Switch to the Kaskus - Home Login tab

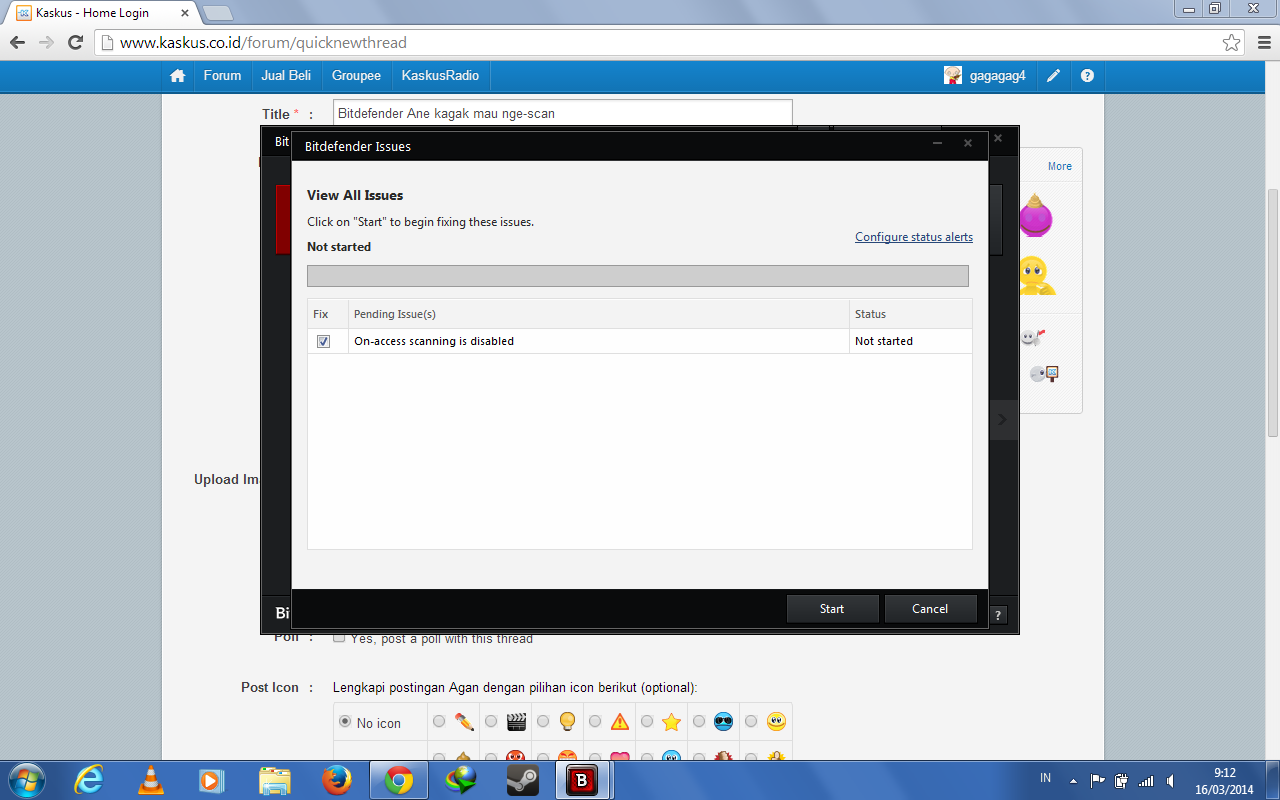click(x=103, y=13)
